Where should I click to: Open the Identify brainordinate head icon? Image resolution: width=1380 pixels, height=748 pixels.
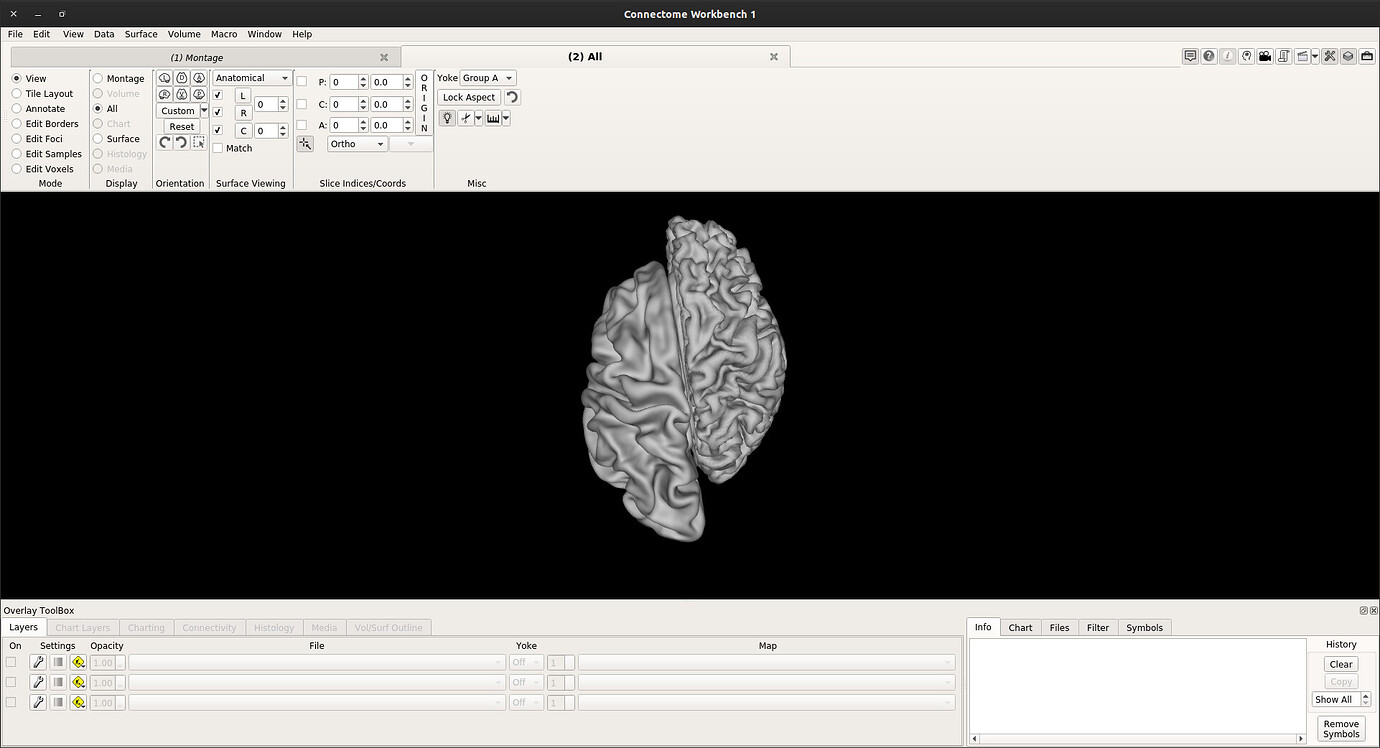[1246, 56]
